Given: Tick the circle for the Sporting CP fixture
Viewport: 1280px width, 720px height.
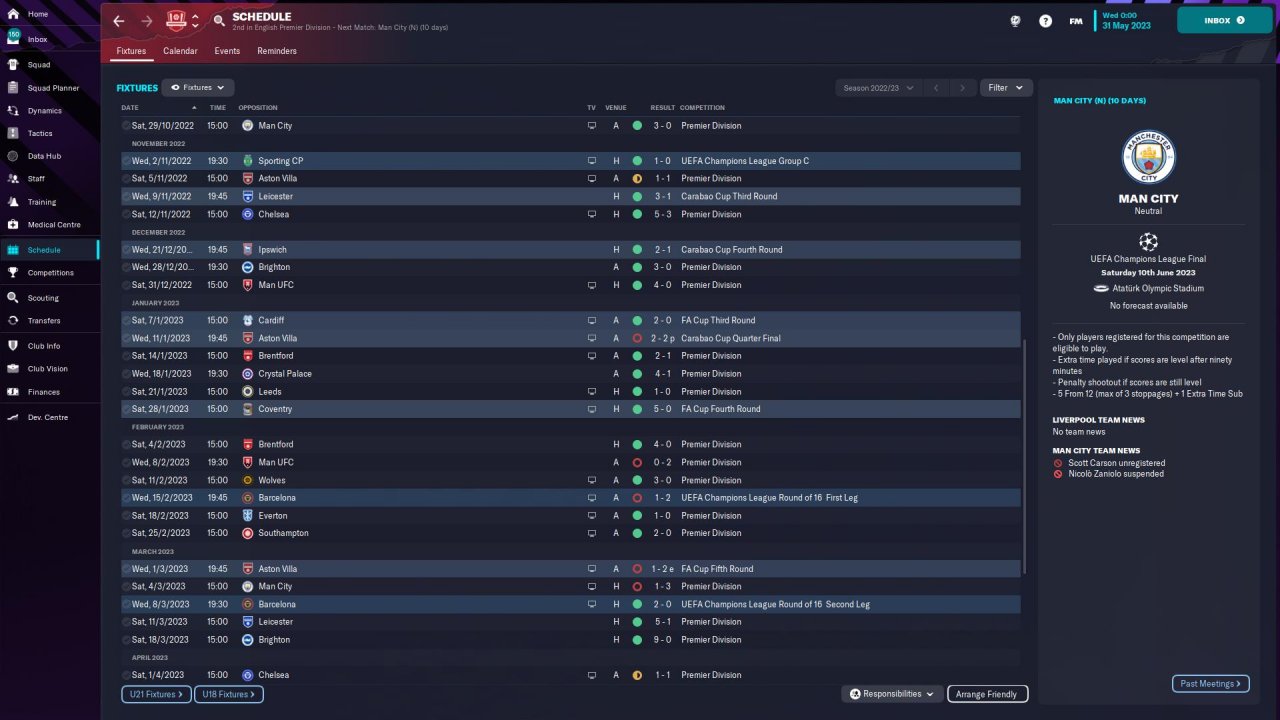Looking at the screenshot, I should (x=126, y=161).
